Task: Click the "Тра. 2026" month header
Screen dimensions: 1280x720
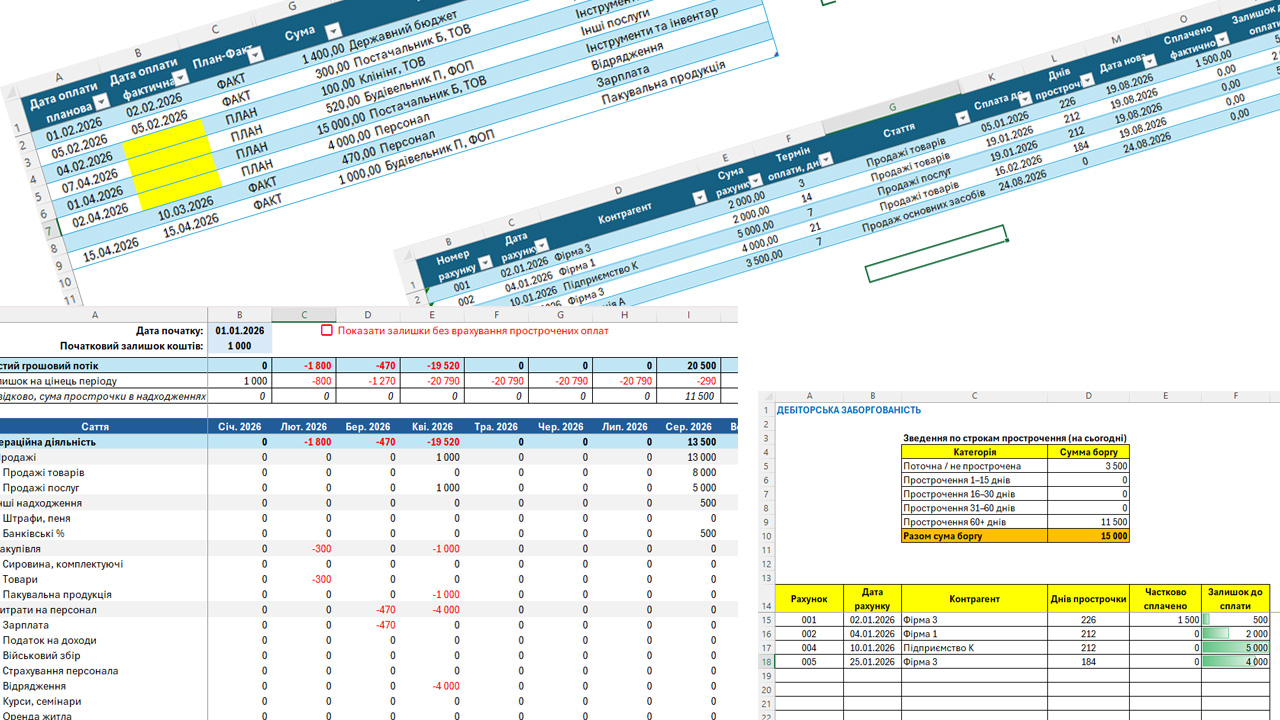Action: (x=496, y=427)
